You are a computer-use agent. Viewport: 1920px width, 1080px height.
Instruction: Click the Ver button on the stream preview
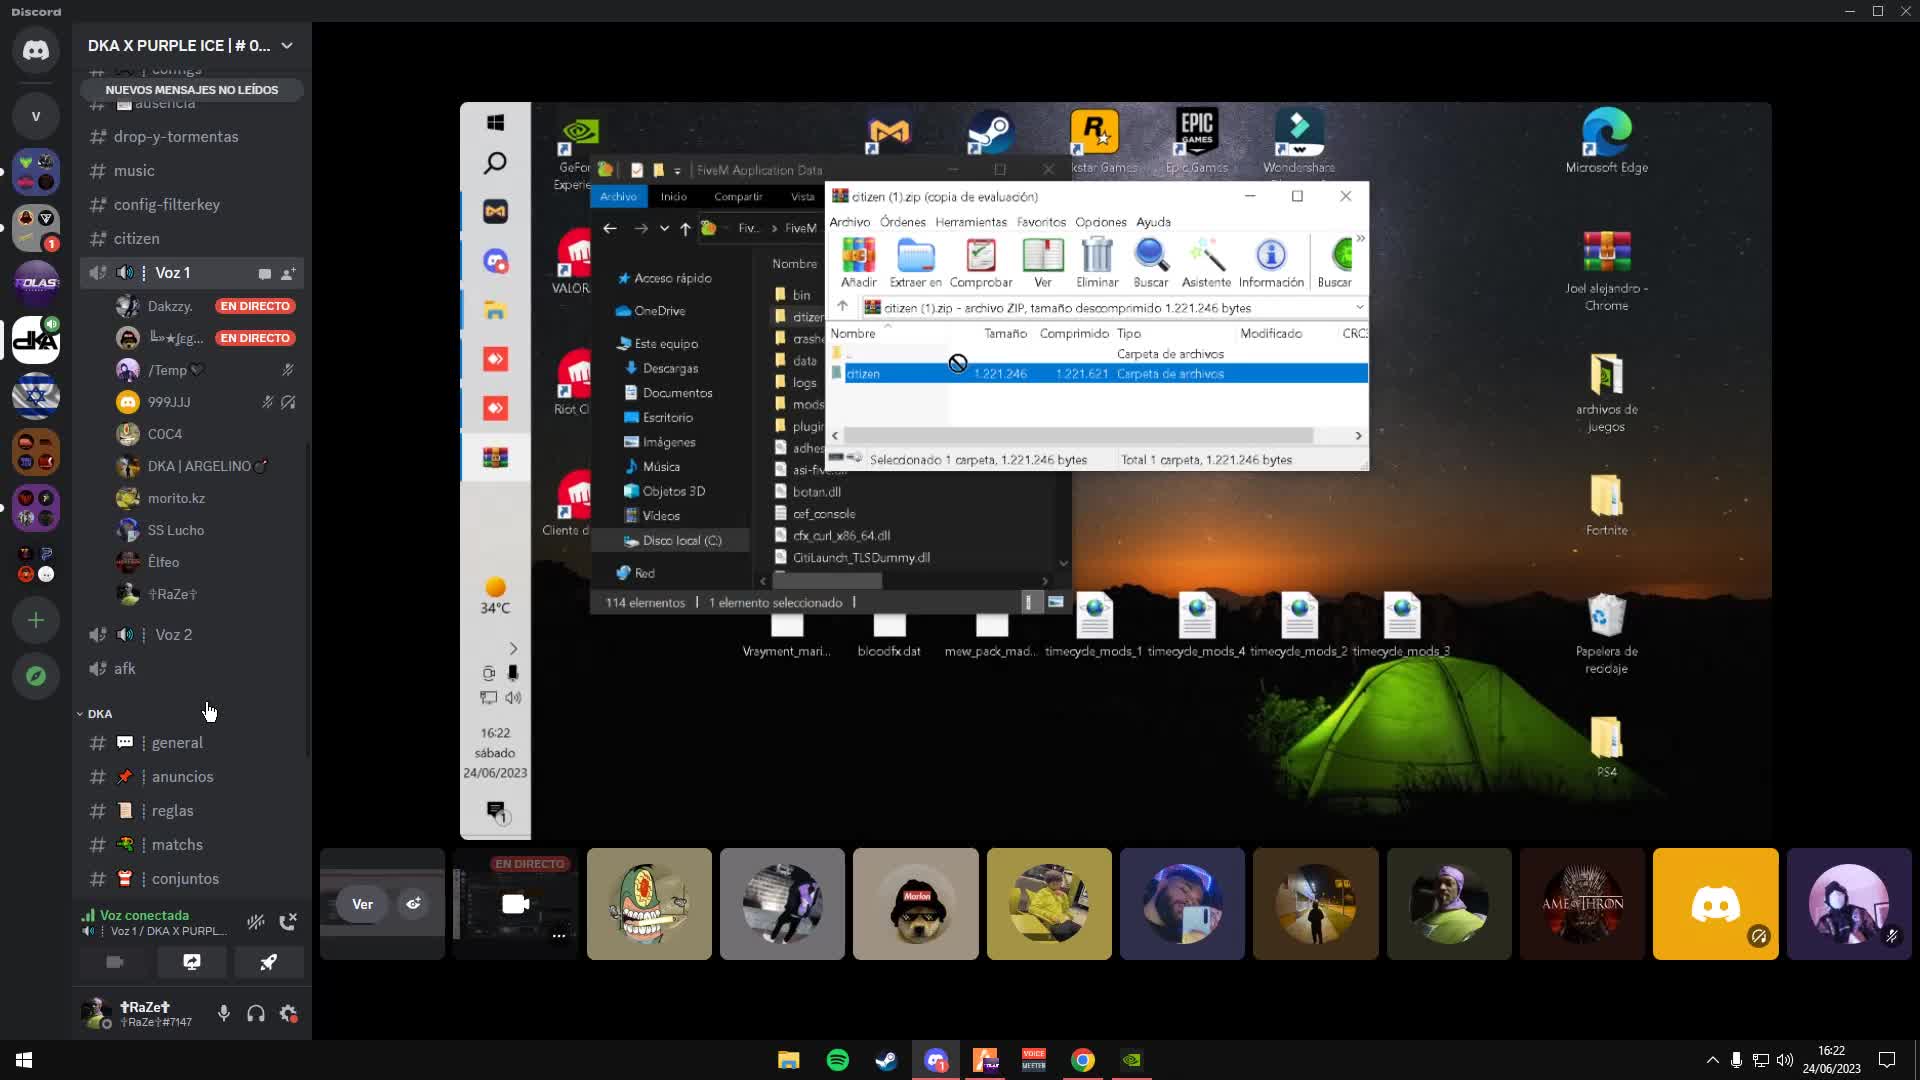pos(362,903)
